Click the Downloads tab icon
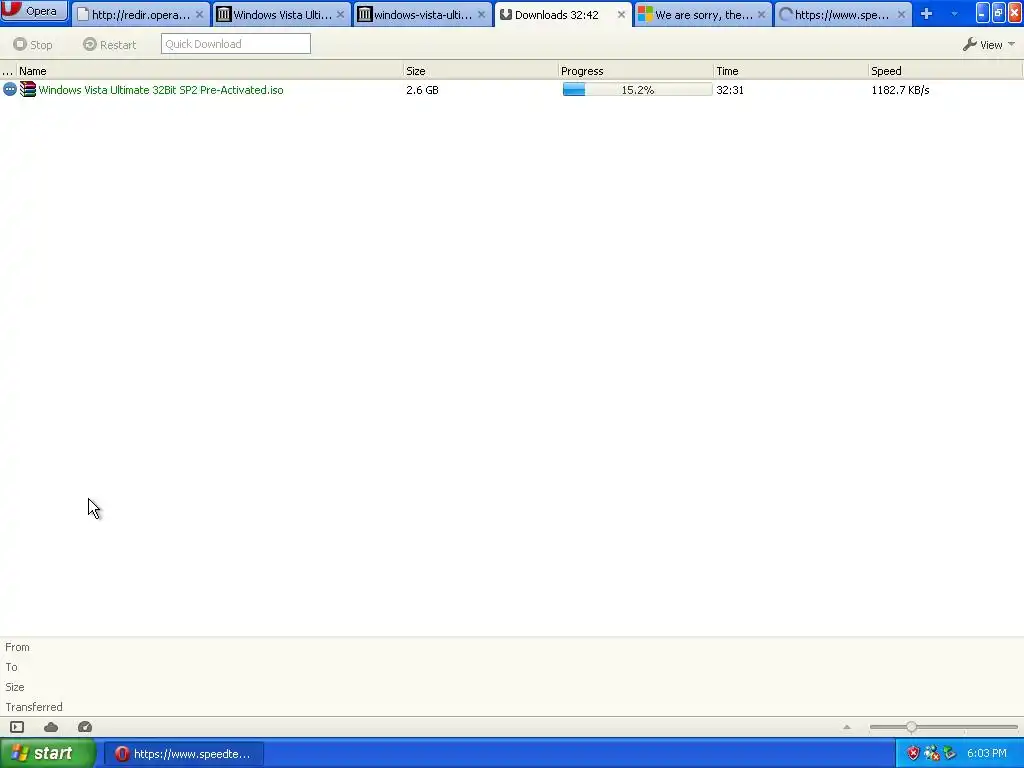Viewport: 1024px width, 768px height. click(x=505, y=14)
